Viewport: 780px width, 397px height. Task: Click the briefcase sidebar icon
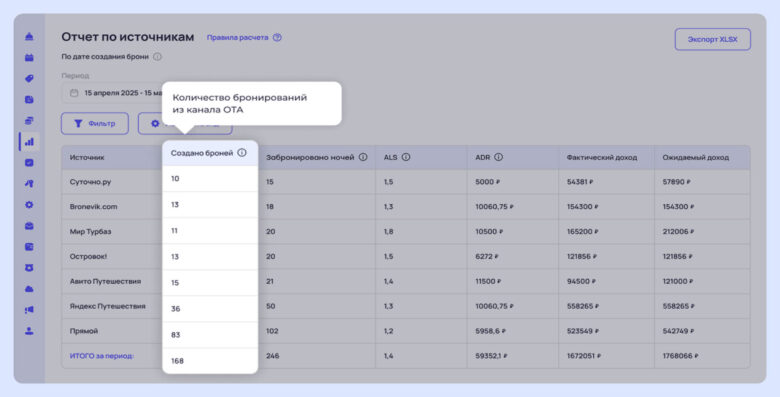coord(29,226)
